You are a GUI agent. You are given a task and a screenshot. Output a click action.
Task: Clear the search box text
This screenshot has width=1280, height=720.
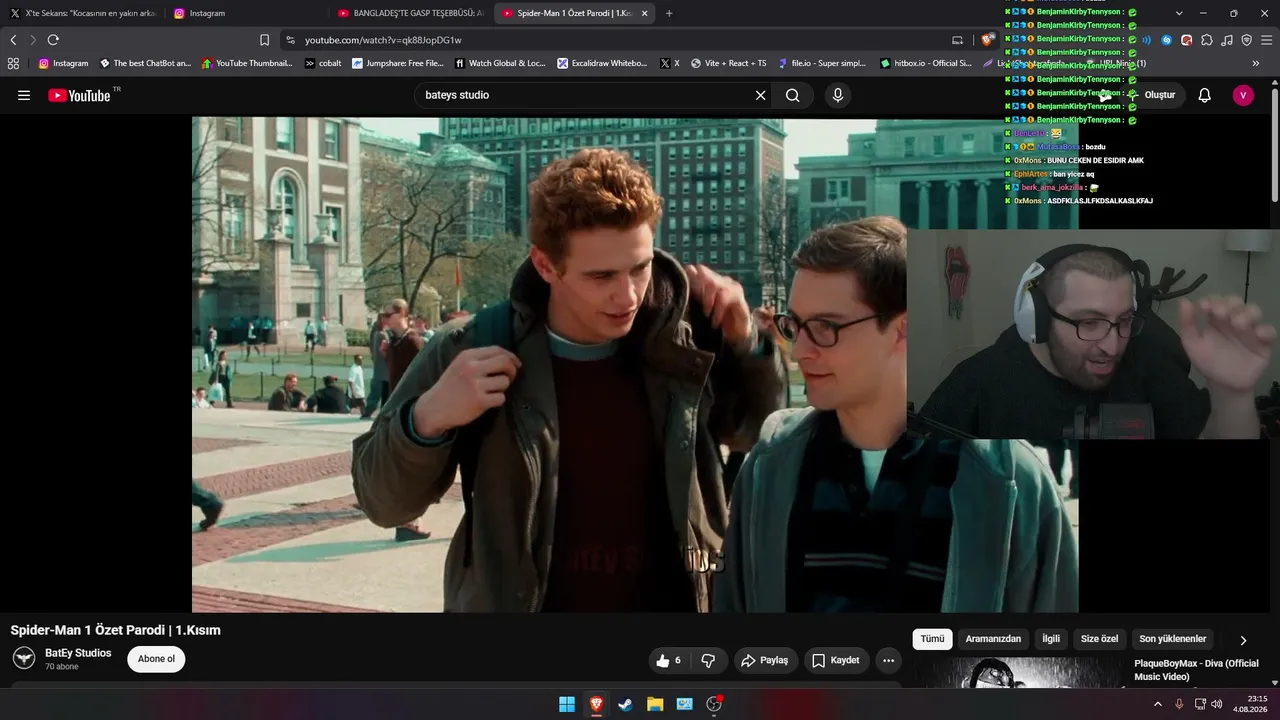click(760, 95)
